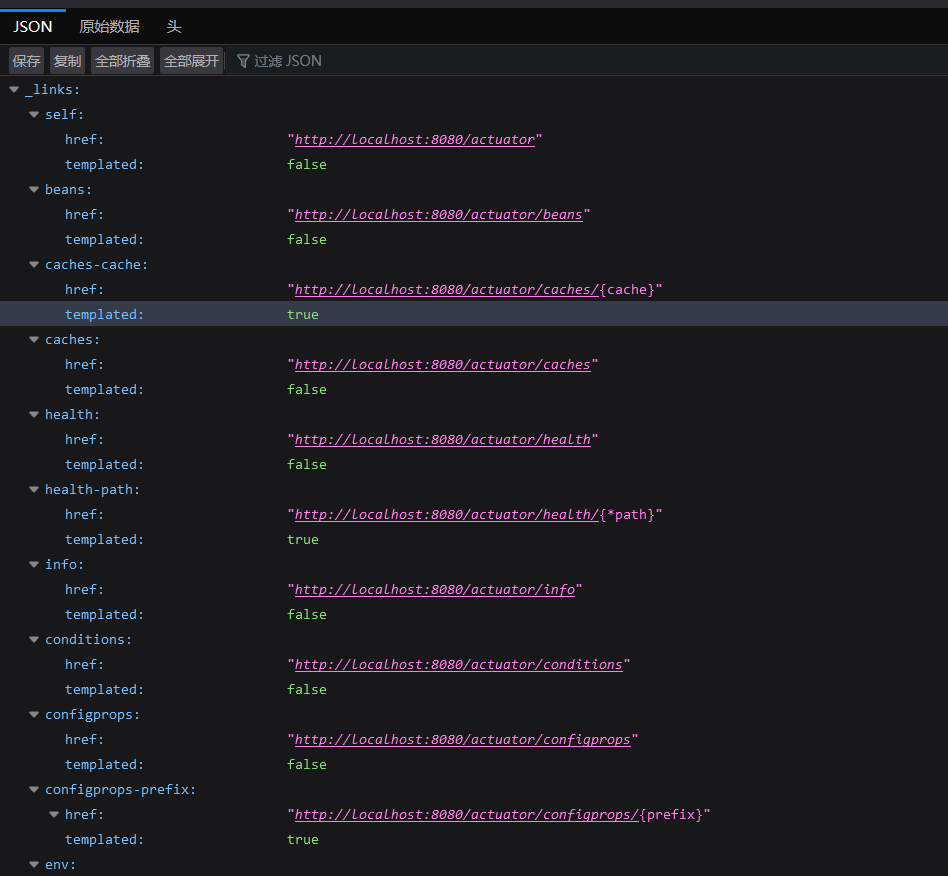Collapse the _links node
This screenshot has height=876, width=948.
(x=14, y=89)
